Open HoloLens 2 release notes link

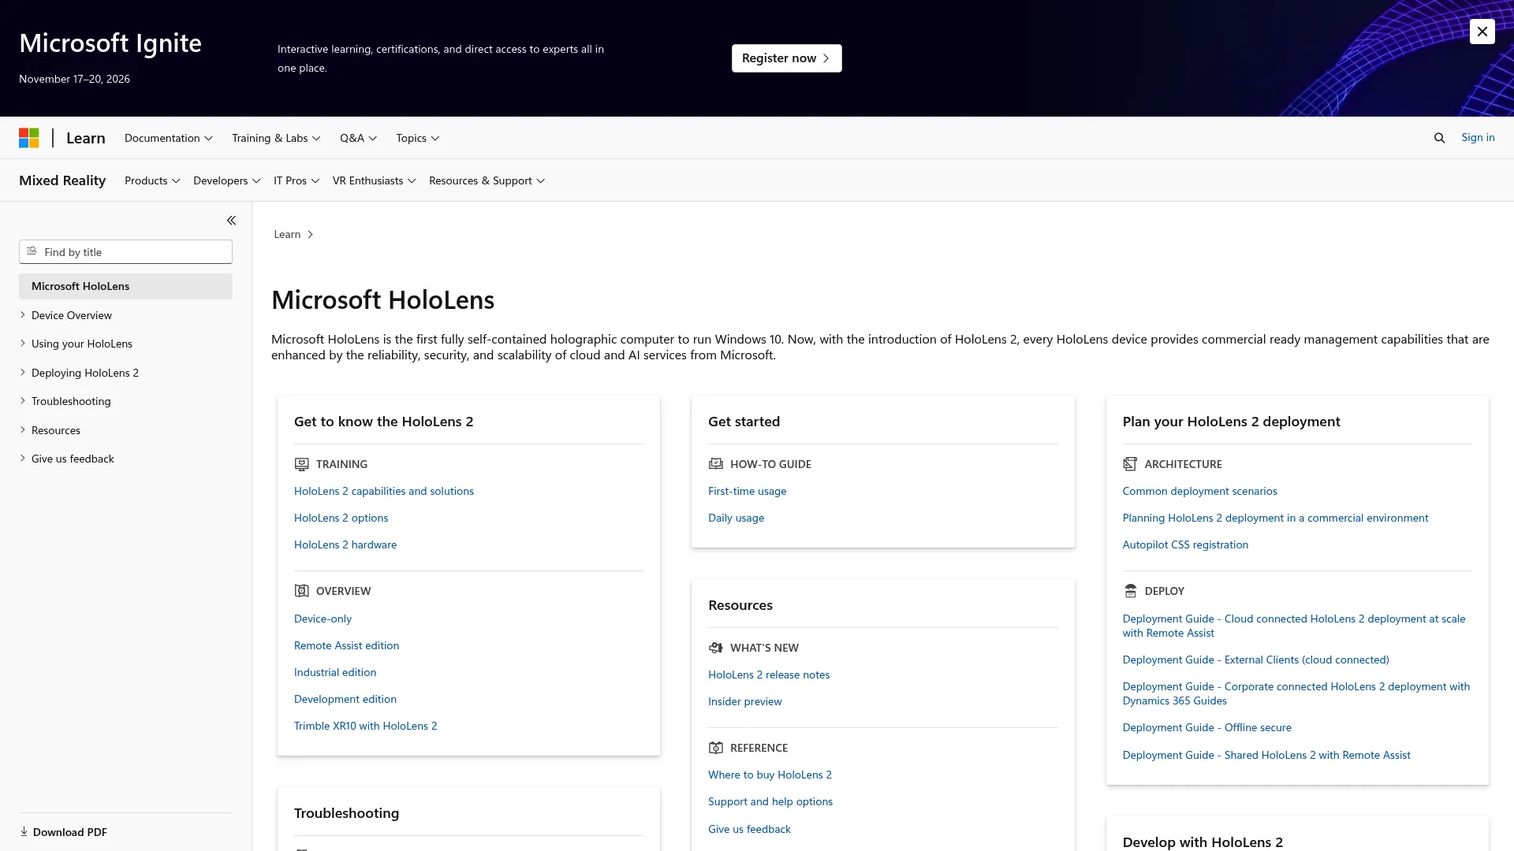(x=769, y=675)
